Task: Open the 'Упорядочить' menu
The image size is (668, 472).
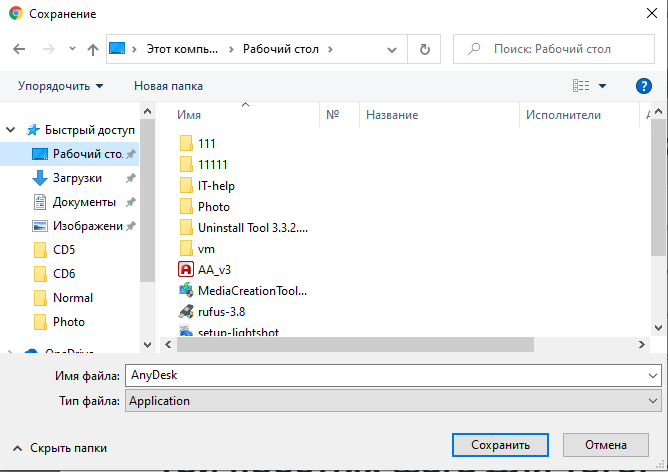Action: coord(60,86)
